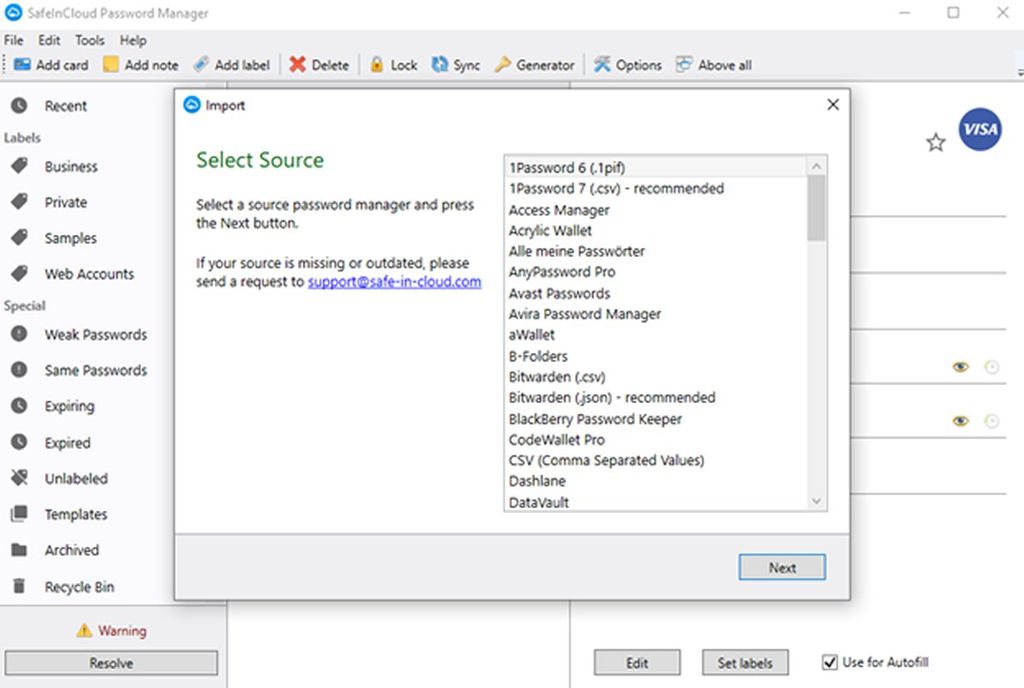Open the Help menu
This screenshot has width=1024, height=688.
[132, 40]
